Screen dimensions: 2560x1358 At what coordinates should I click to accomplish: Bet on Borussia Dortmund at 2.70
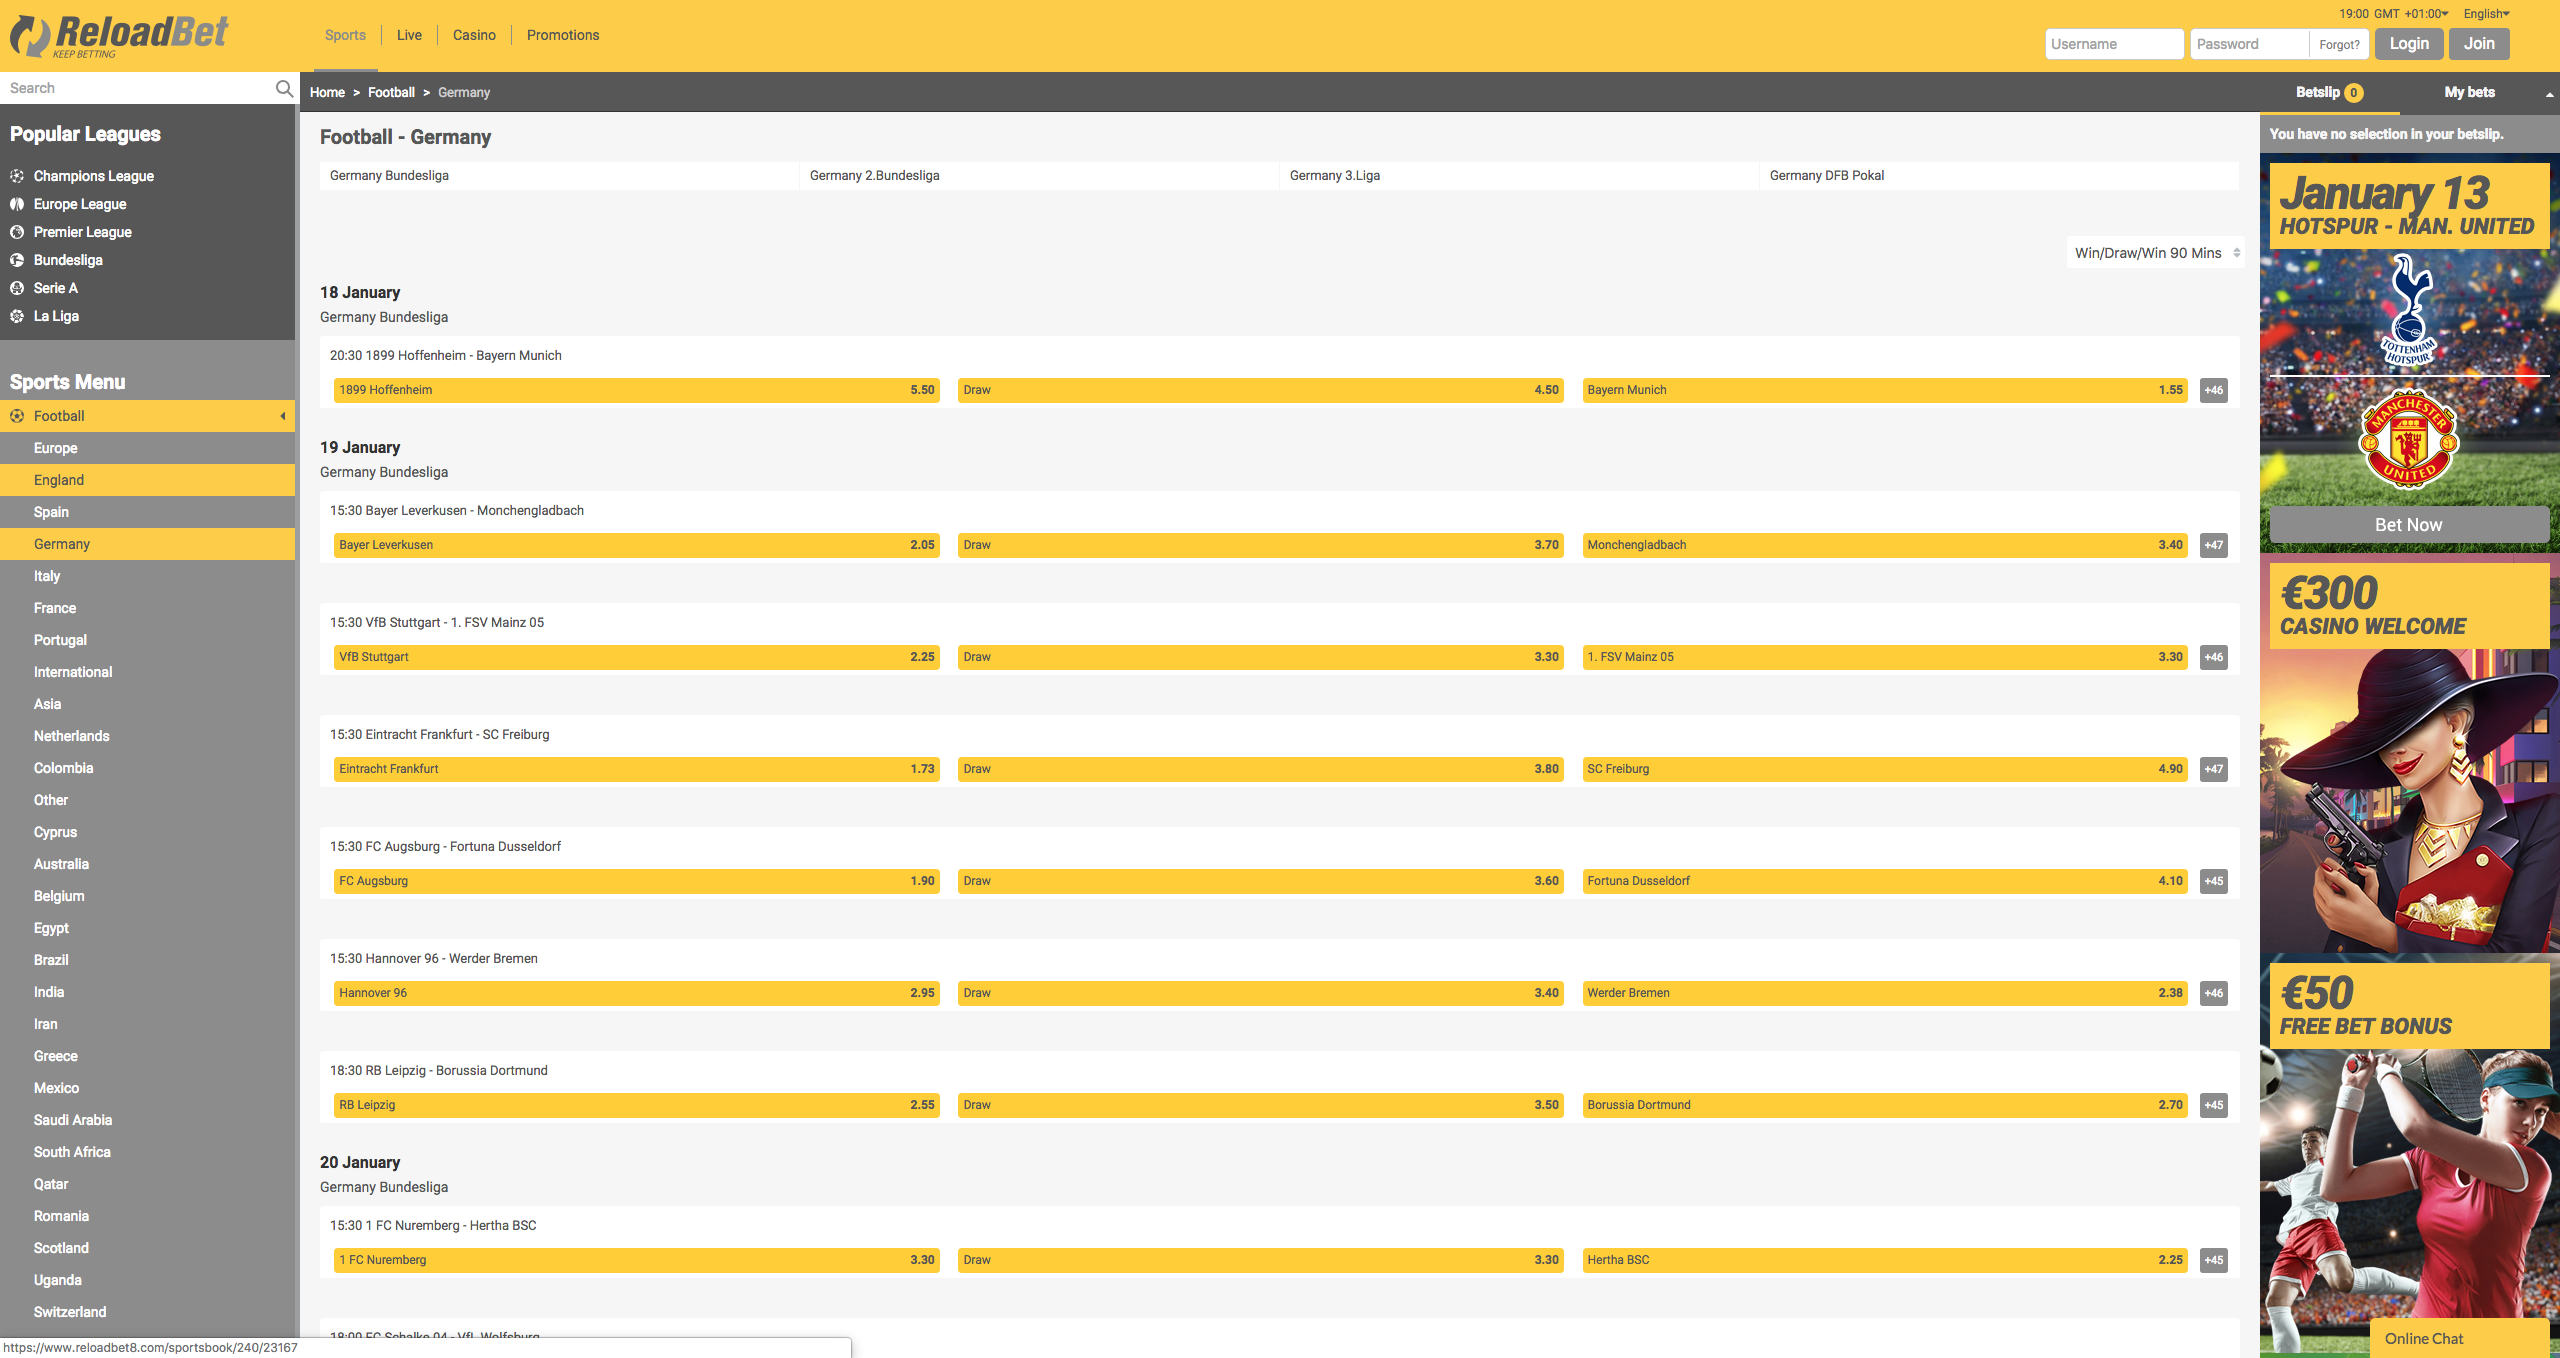click(x=1885, y=1105)
